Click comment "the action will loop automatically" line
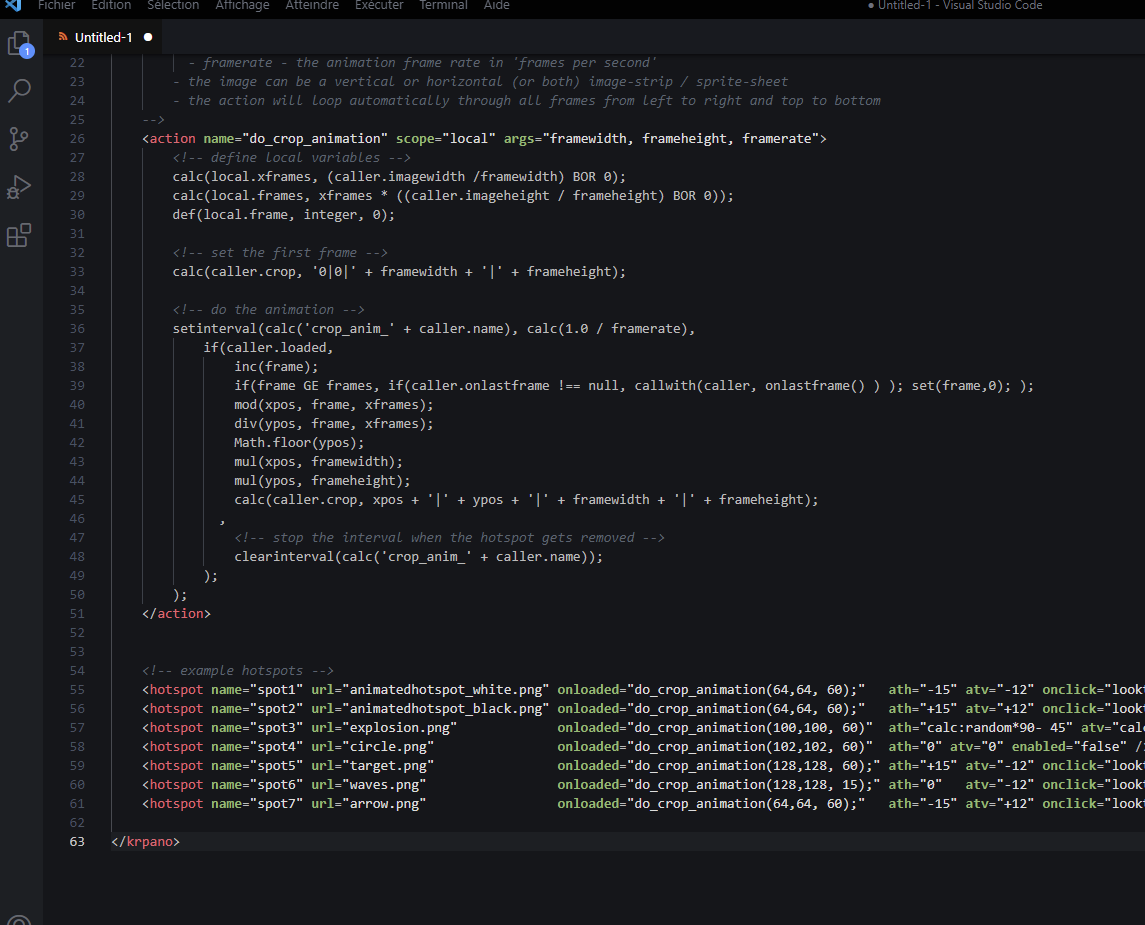The height and width of the screenshot is (925, 1145). [526, 101]
